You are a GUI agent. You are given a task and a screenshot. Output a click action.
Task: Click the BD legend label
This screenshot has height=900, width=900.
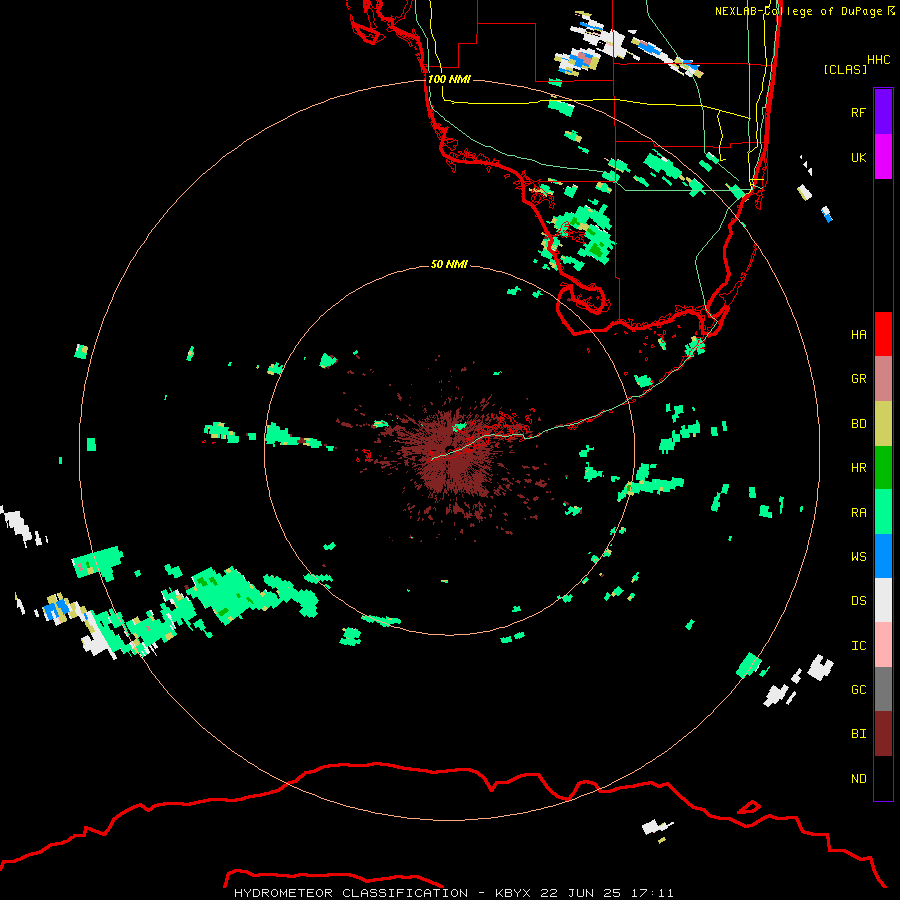tap(858, 424)
